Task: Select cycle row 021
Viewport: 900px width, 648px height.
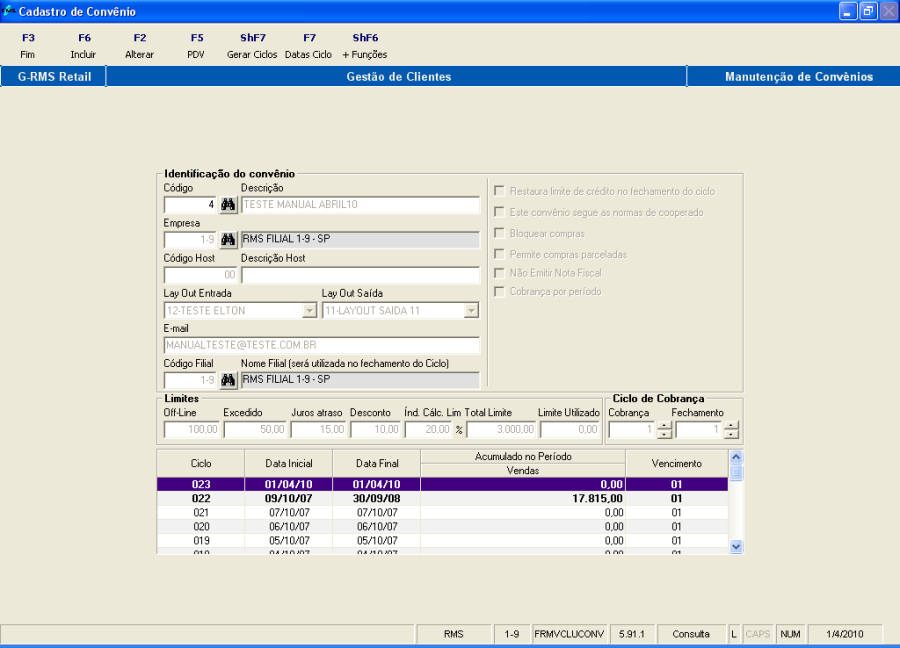Action: (x=442, y=513)
